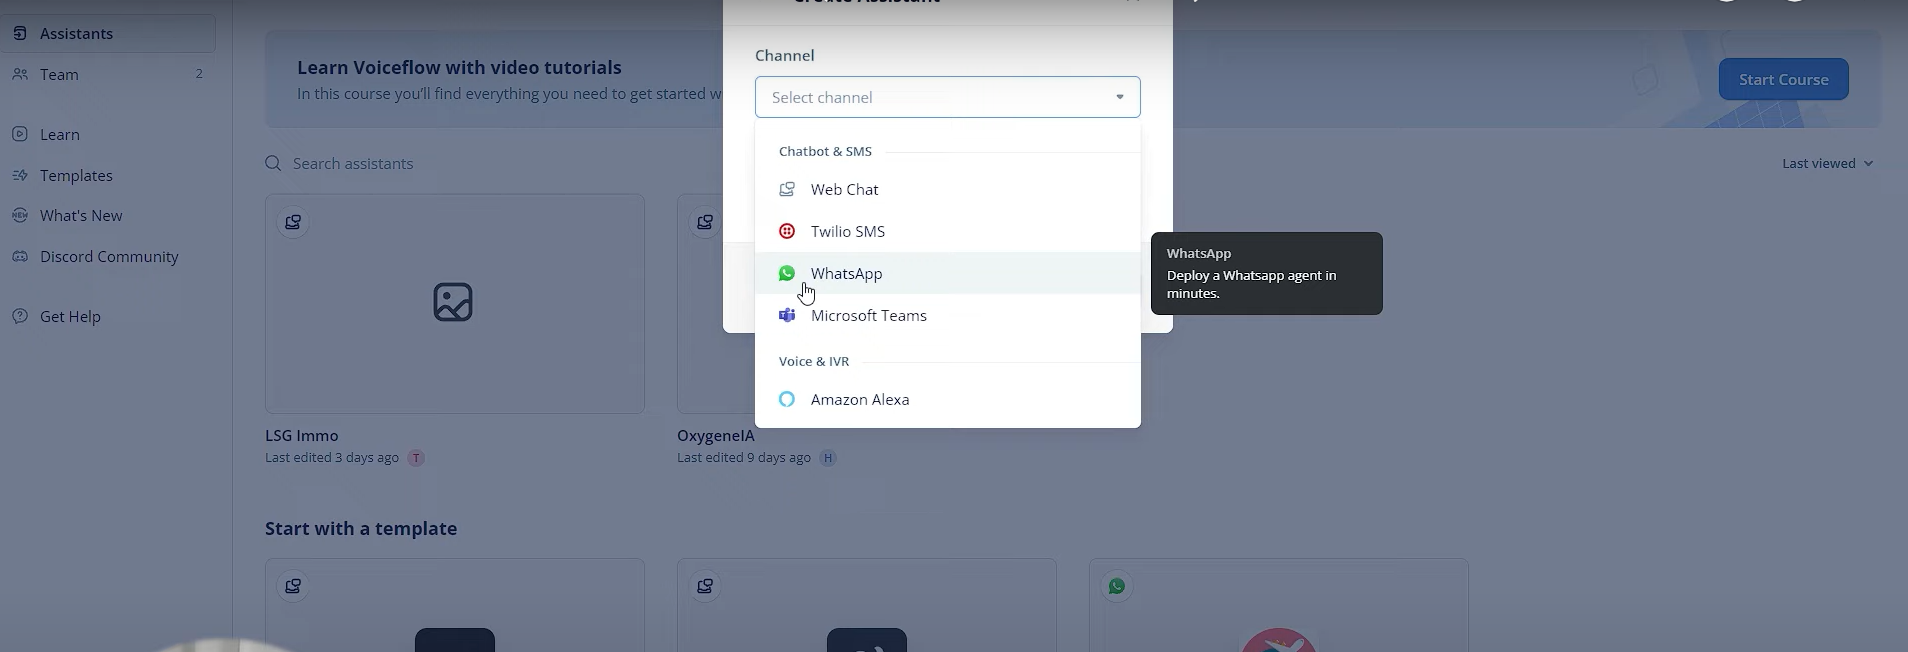Screen dimensions: 1908x652
Task: Click the What's New badge icon
Action: (19, 215)
